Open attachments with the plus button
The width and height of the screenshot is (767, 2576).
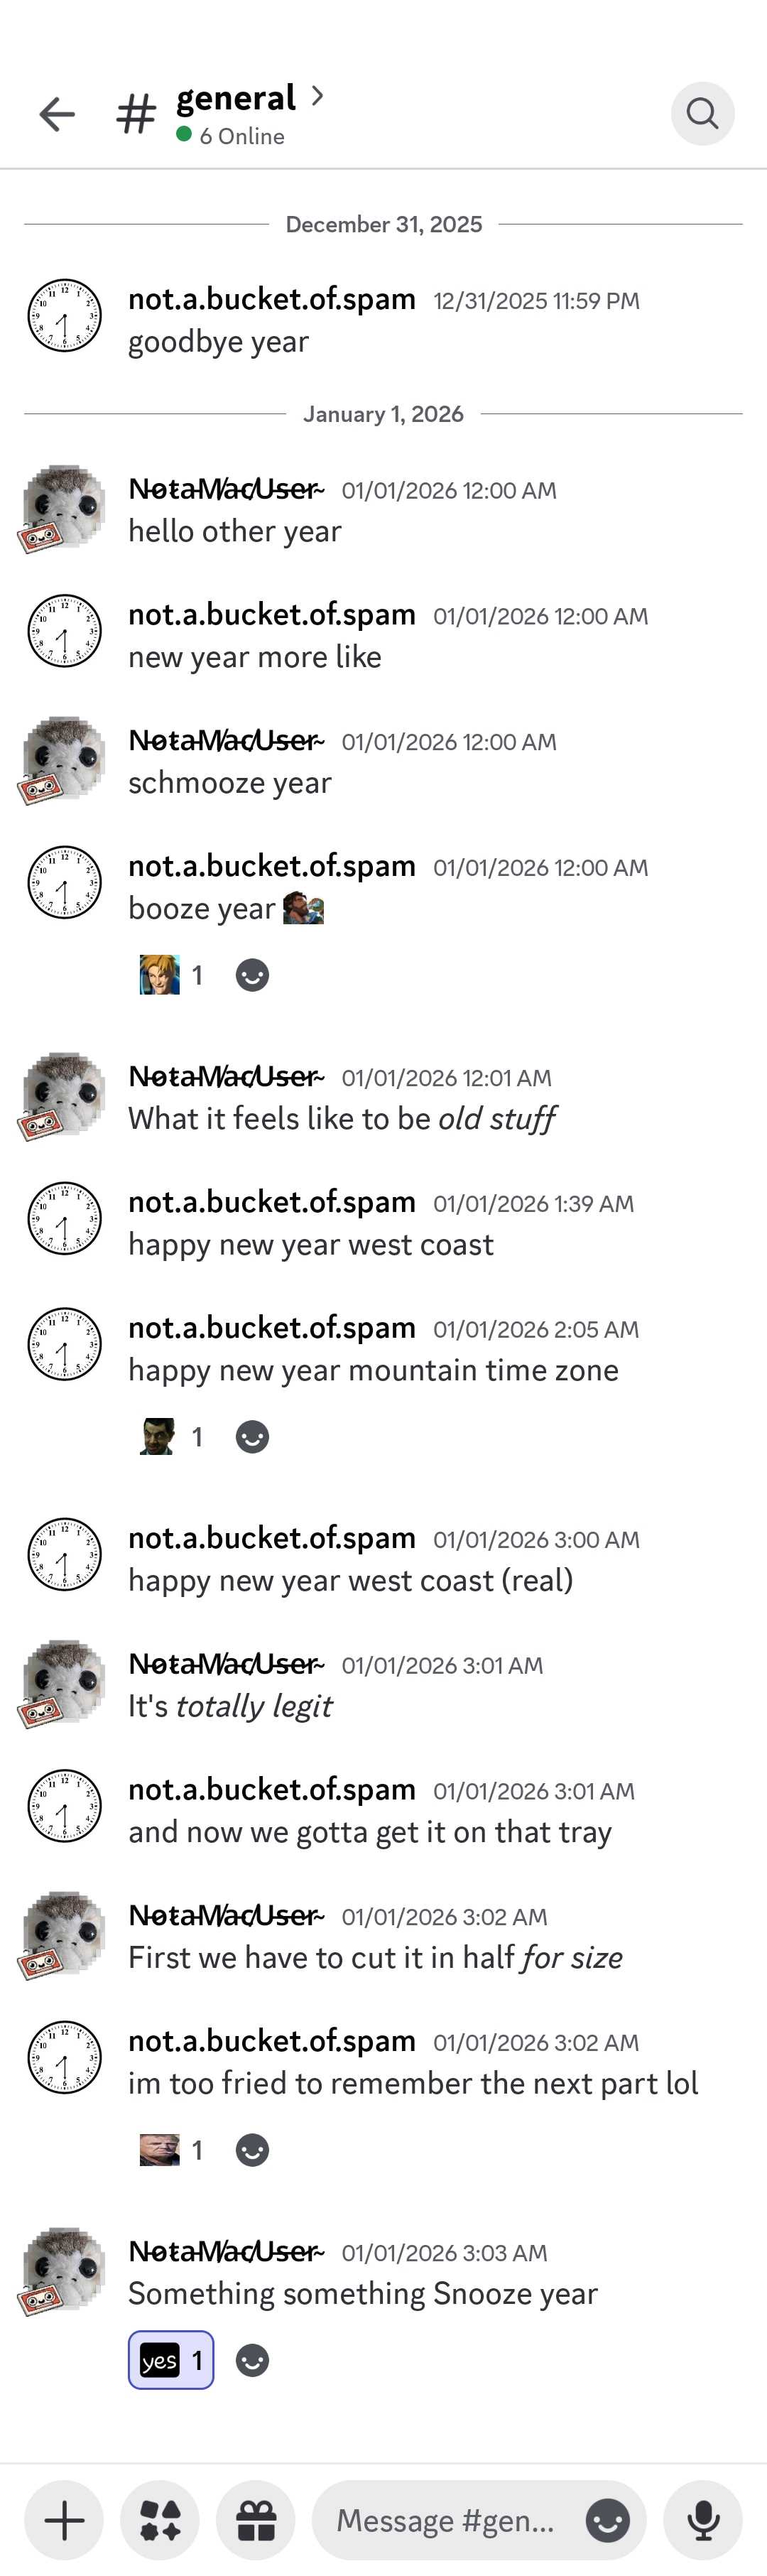pos(64,2519)
